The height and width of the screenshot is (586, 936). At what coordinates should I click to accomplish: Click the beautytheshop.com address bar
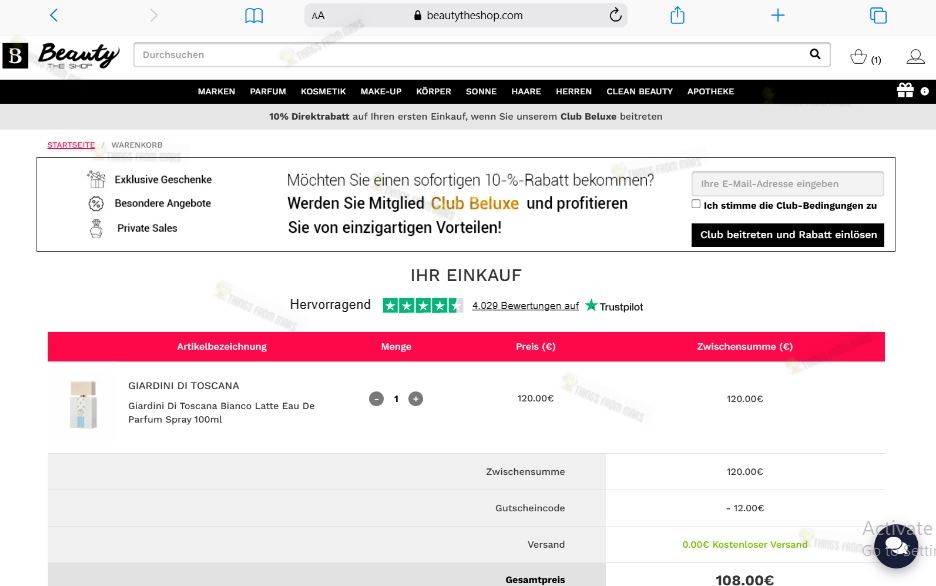[x=466, y=16]
